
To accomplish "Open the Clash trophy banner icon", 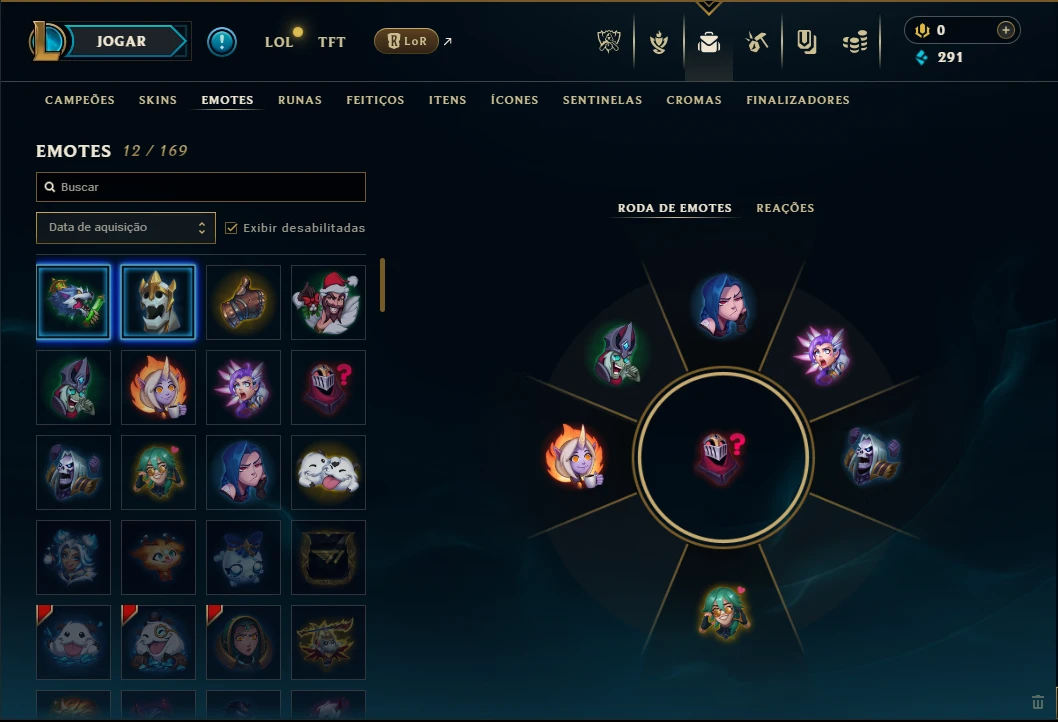I will pyautogui.click(x=609, y=42).
